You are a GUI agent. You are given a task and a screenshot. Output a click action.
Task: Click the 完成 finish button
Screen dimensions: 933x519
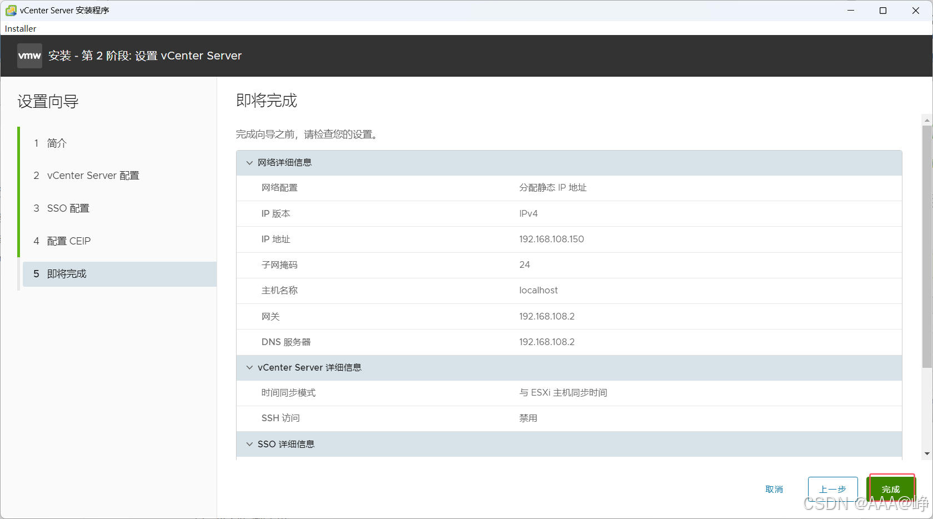(x=891, y=489)
